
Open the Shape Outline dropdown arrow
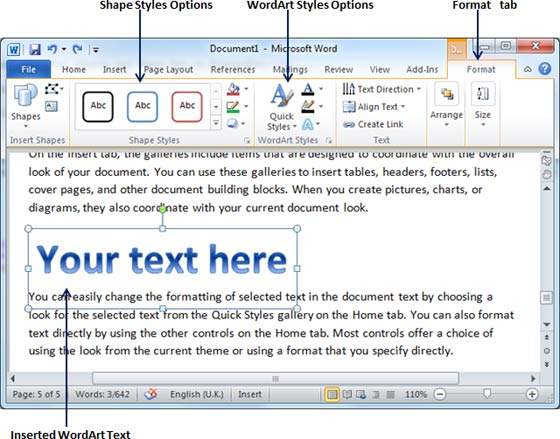246,106
